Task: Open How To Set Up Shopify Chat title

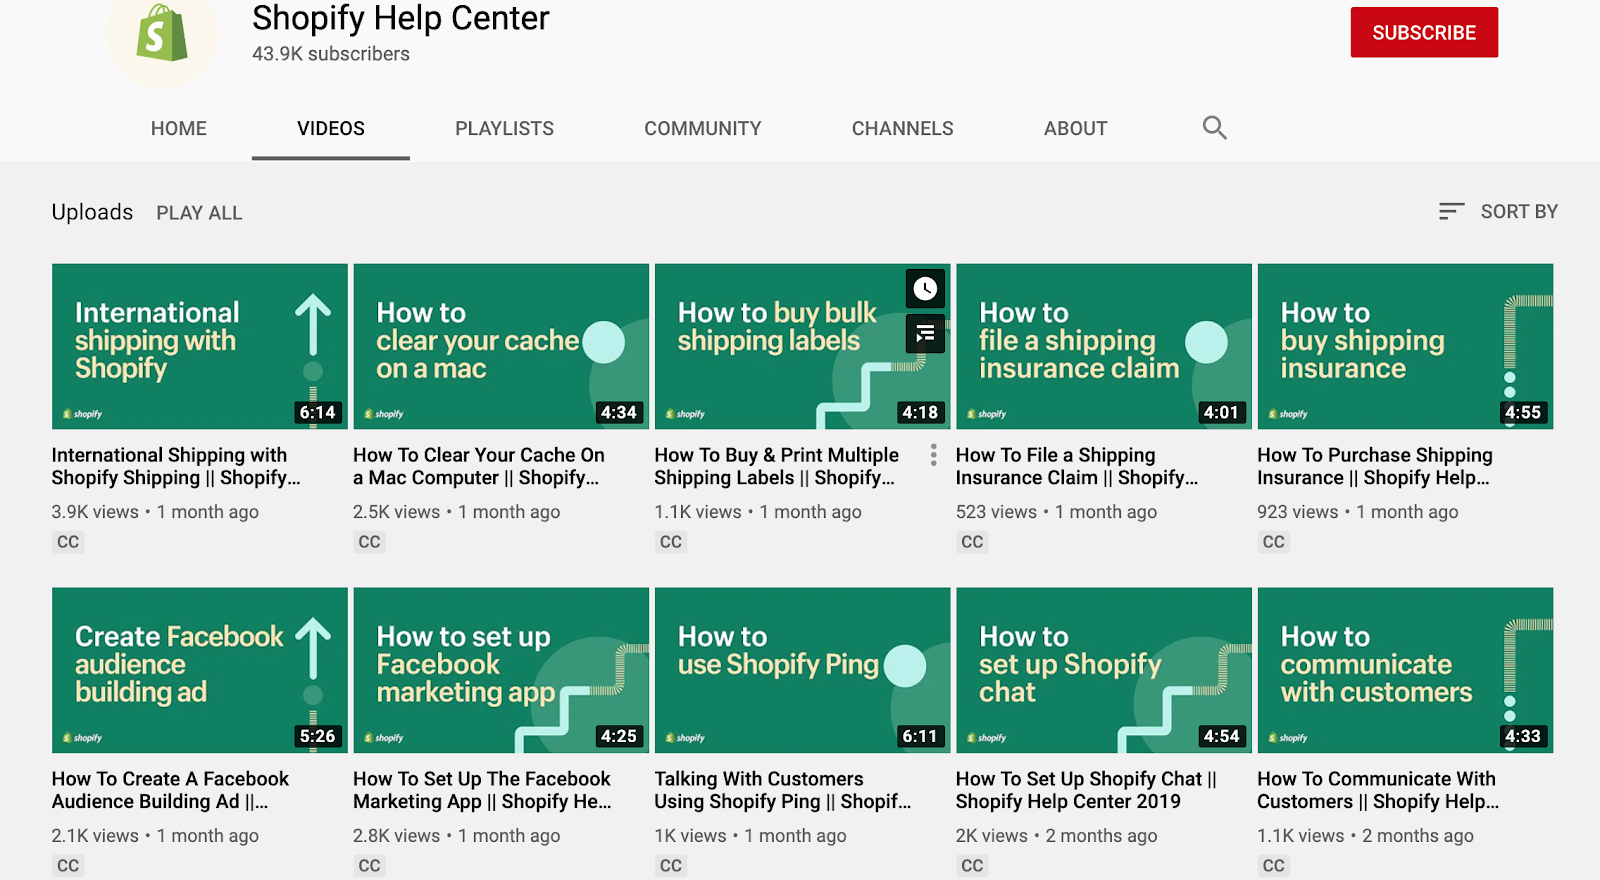Action: point(1086,790)
